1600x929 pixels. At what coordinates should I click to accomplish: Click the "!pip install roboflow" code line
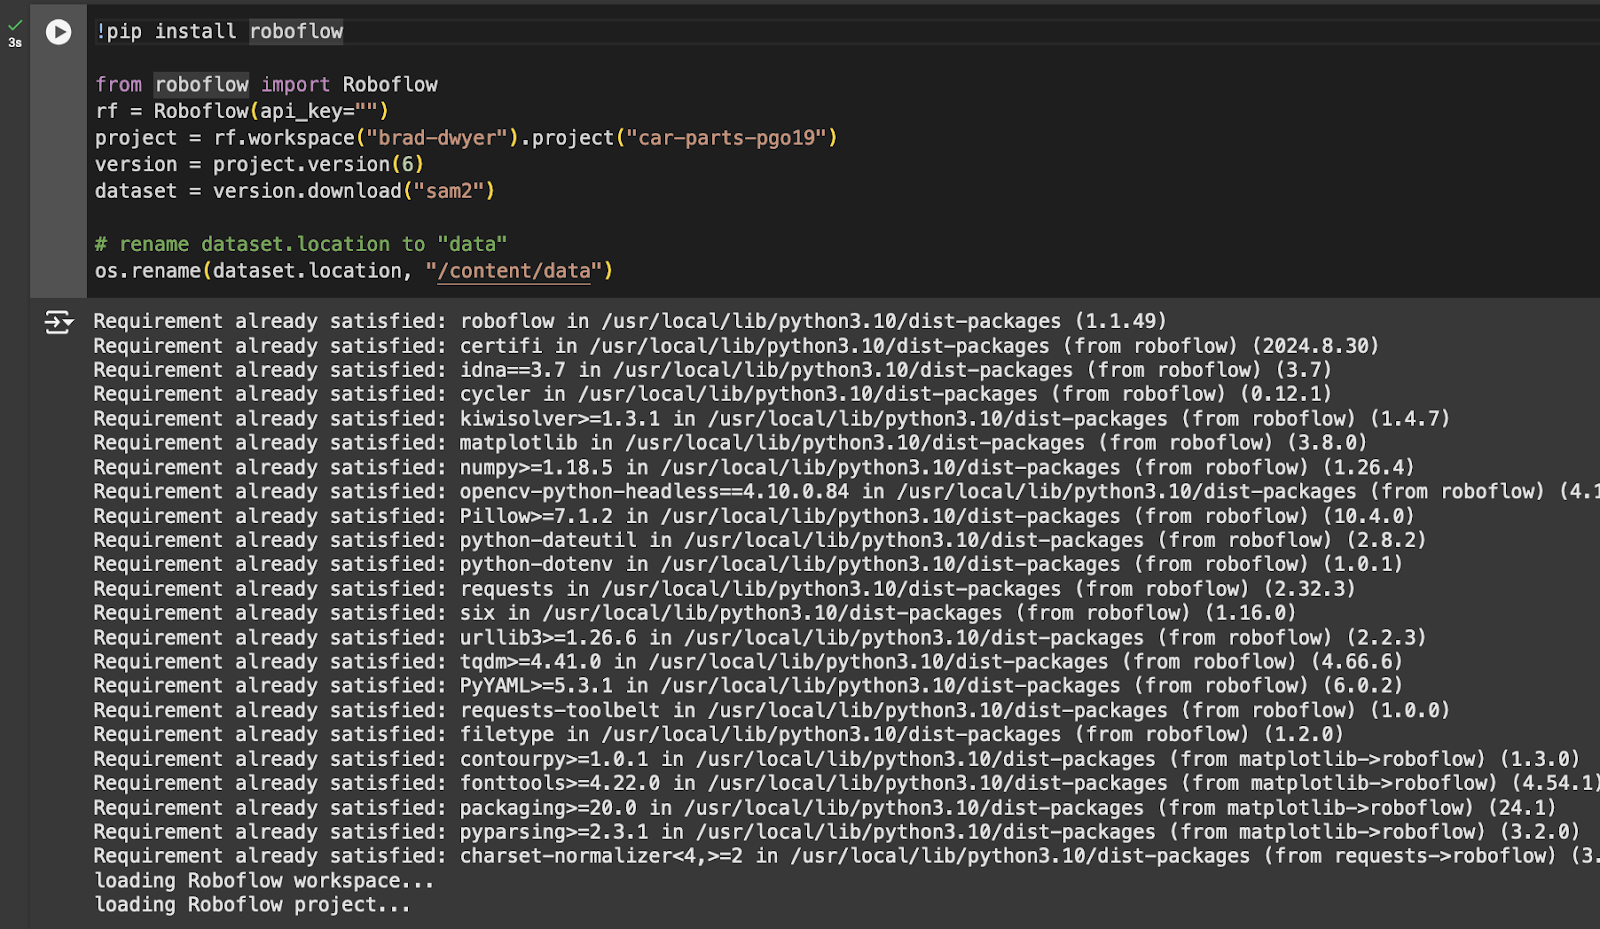[x=219, y=32]
